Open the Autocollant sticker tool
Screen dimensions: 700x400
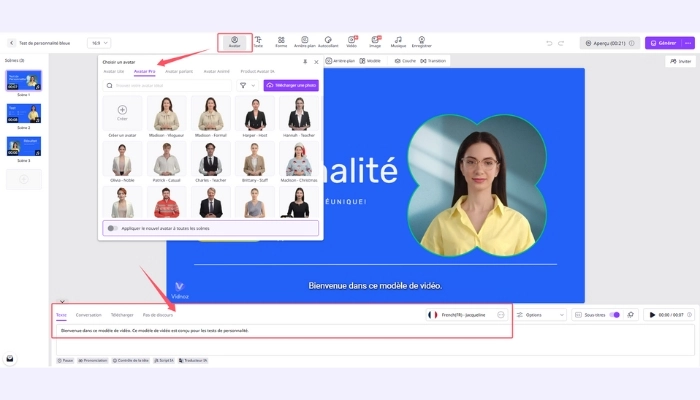(328, 42)
